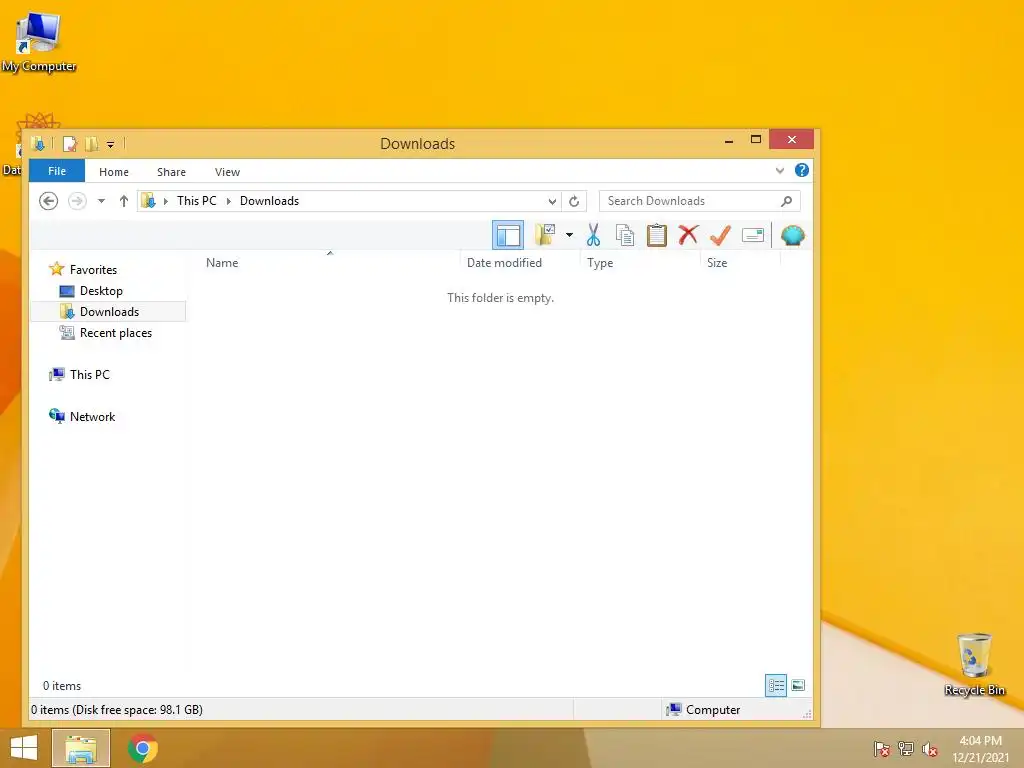1024x768 pixels.
Task: Select Downloads in navigation pane
Action: [x=108, y=312]
